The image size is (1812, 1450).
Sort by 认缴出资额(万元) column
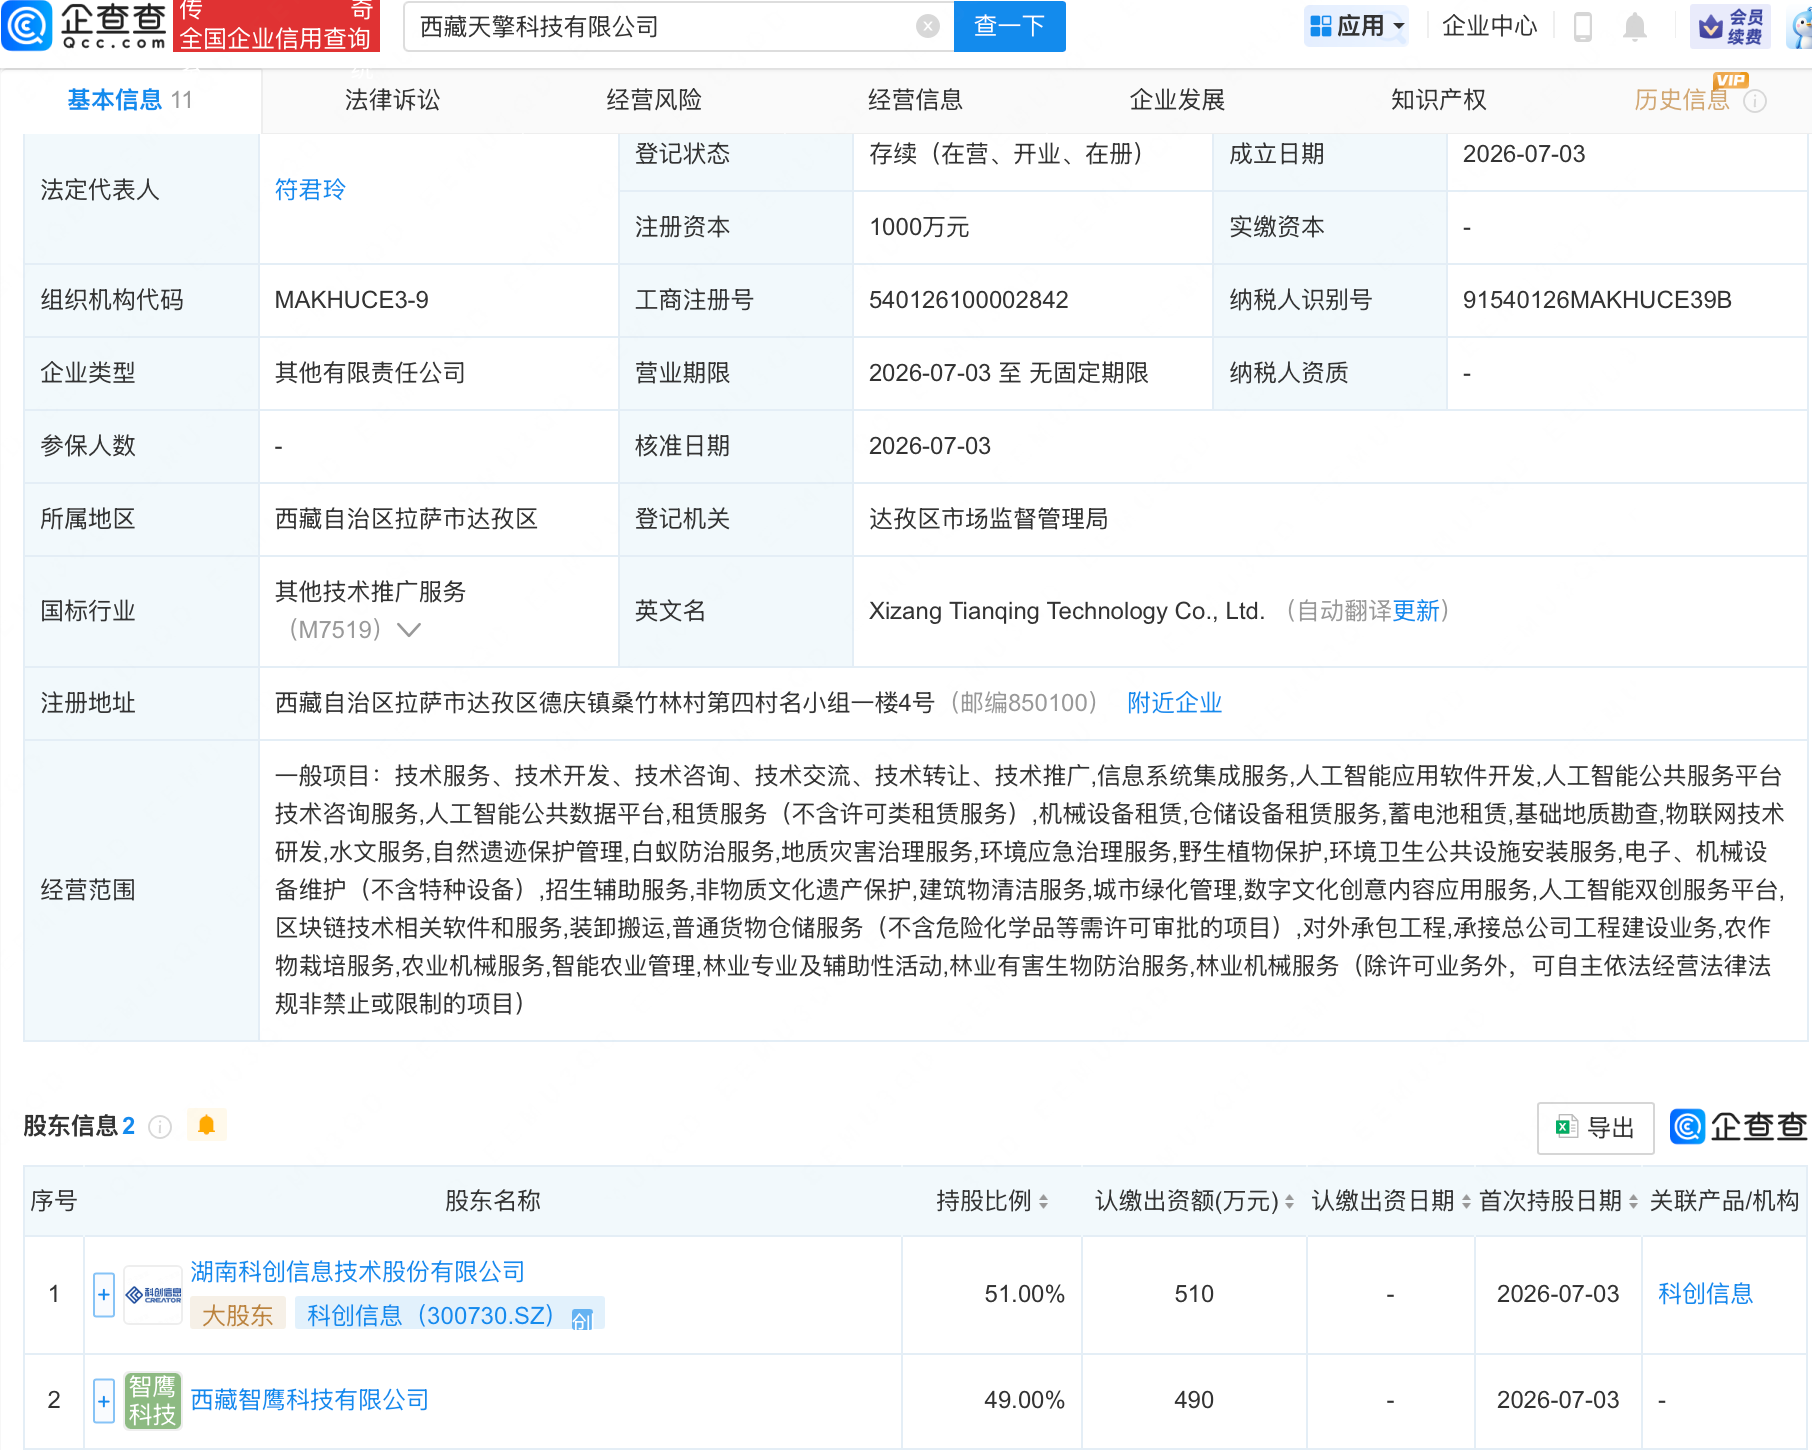click(1289, 1202)
